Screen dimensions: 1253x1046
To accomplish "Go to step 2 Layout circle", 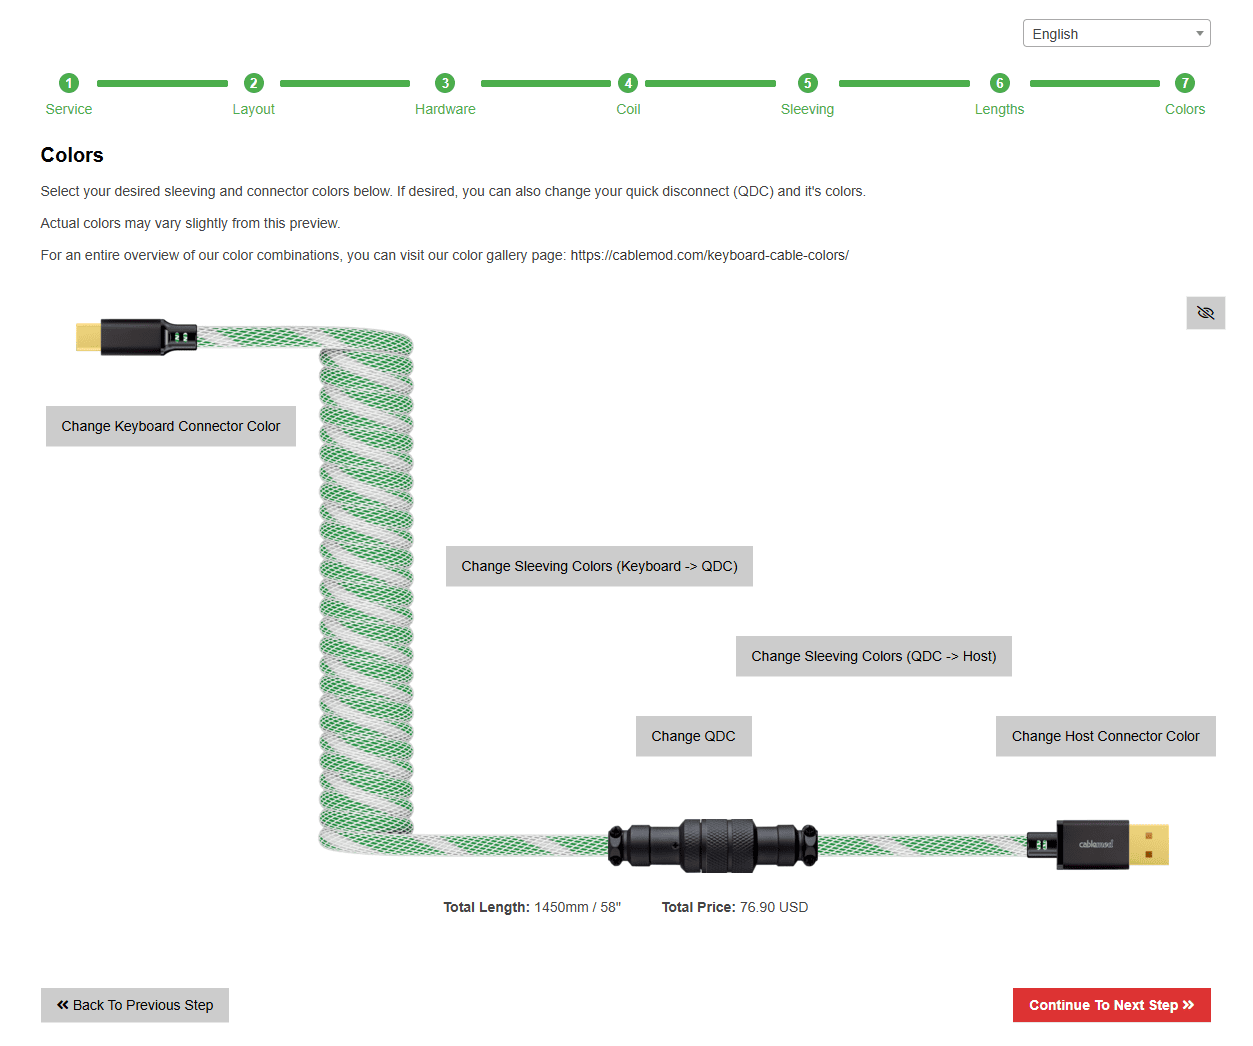I will (x=254, y=83).
